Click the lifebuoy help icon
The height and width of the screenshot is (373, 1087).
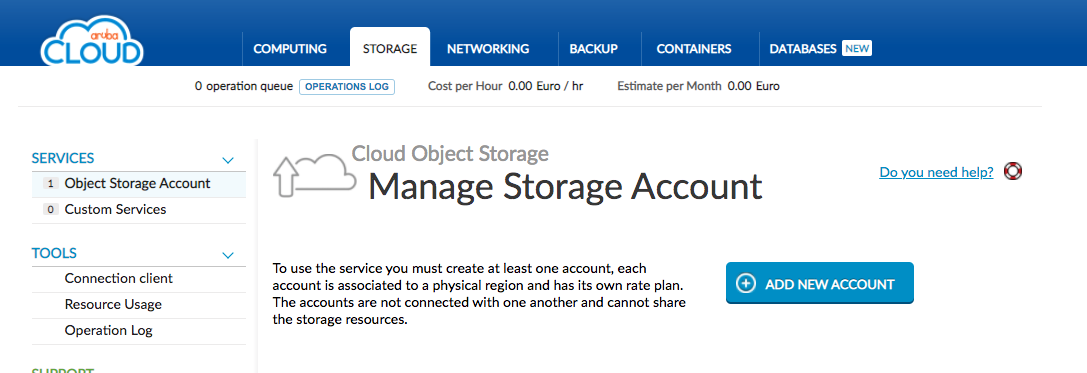1013,171
